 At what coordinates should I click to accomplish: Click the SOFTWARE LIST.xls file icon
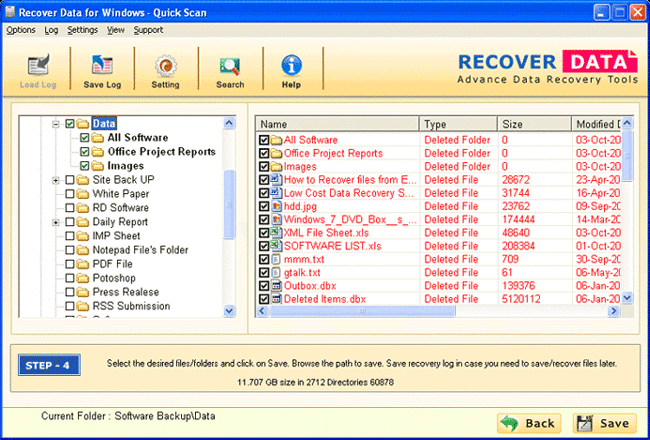pyautogui.click(x=277, y=245)
